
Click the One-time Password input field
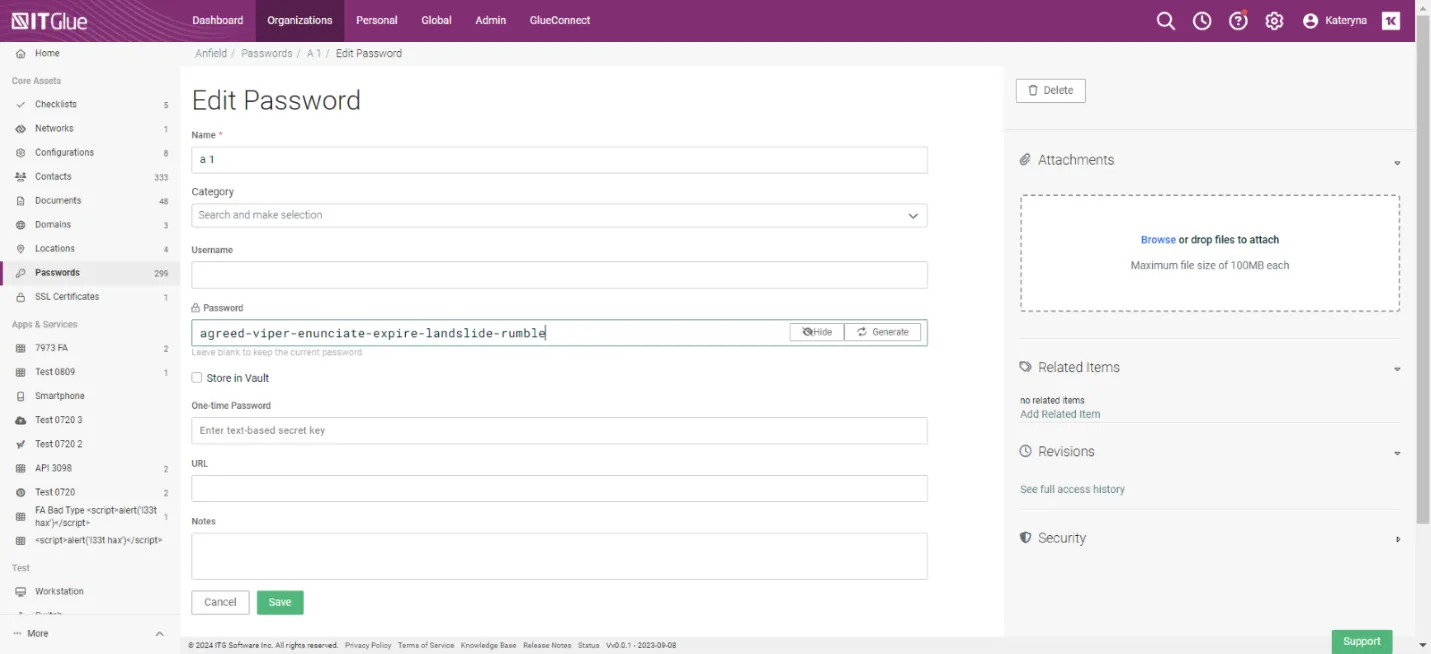tap(559, 431)
